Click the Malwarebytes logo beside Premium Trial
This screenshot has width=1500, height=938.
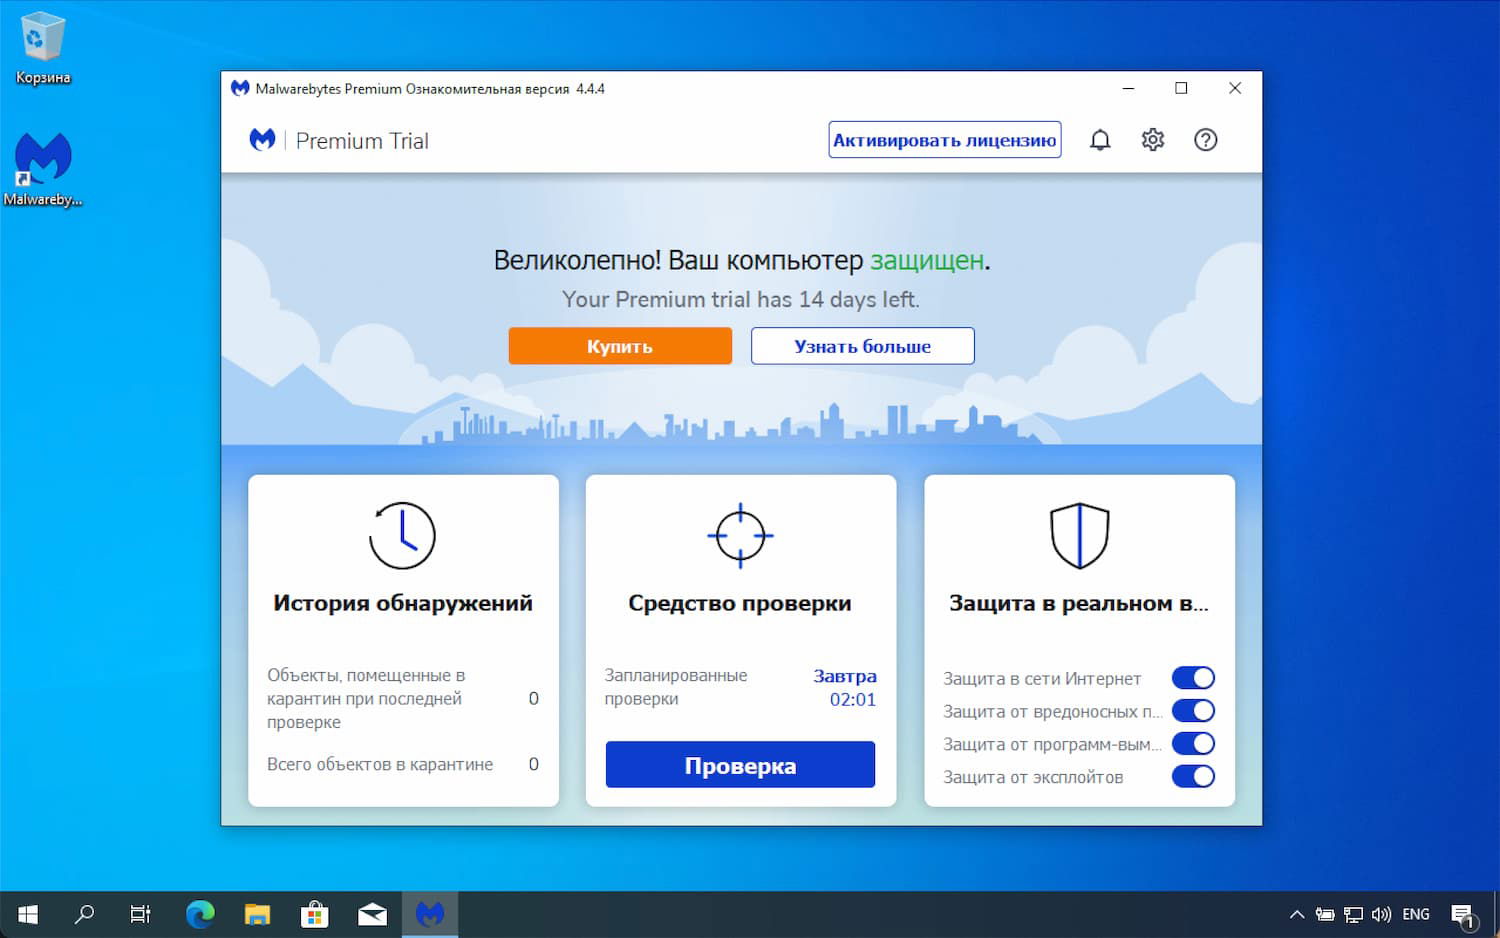tap(262, 140)
